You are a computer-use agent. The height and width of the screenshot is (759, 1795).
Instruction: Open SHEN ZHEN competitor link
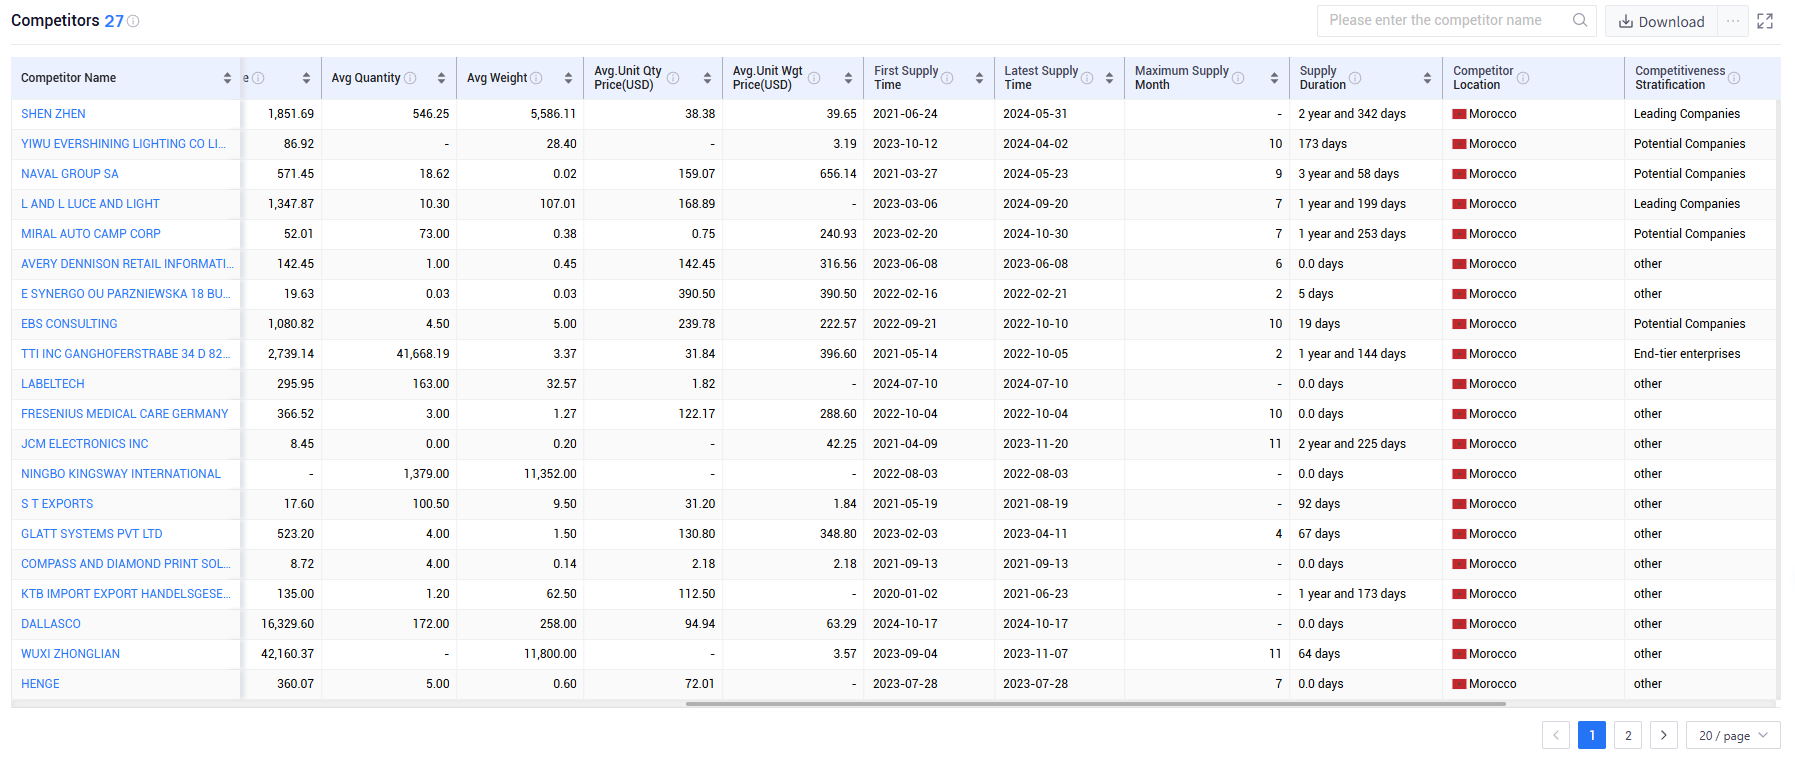(x=53, y=114)
